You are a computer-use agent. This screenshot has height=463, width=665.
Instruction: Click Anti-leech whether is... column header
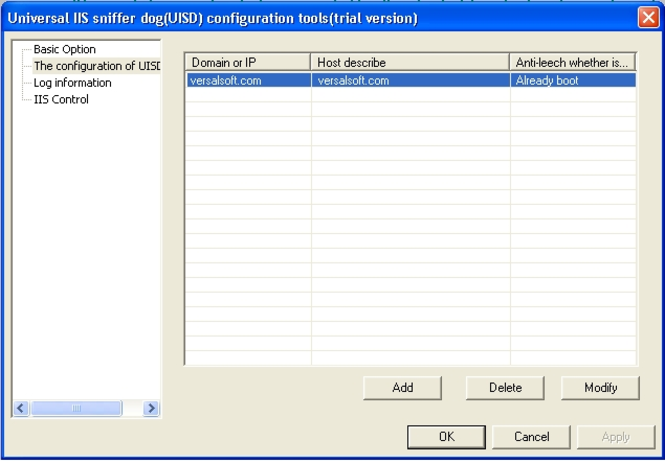point(572,62)
